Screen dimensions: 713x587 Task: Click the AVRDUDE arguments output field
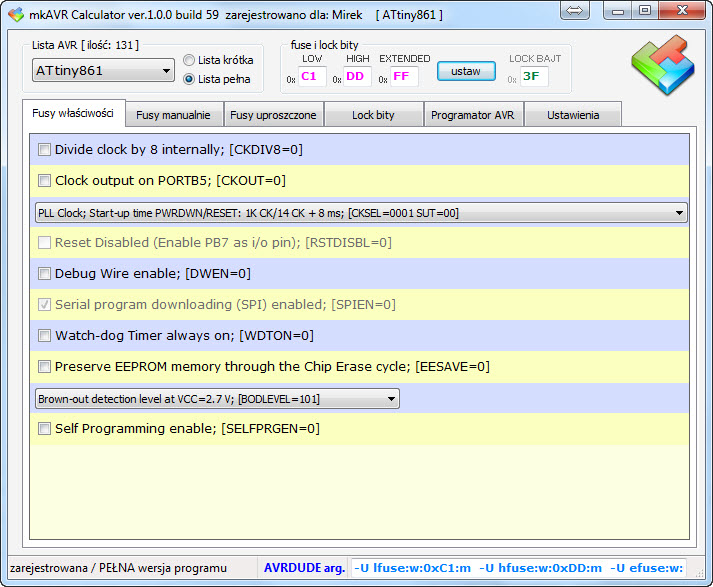tap(518, 568)
